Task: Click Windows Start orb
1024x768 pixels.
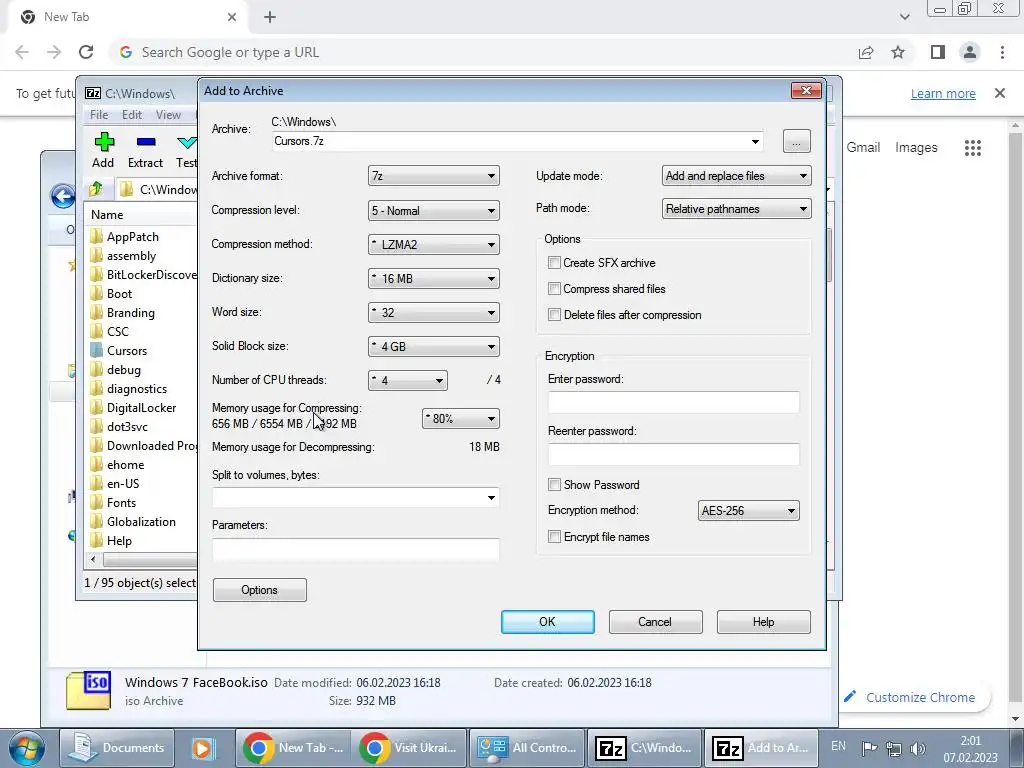Action: [27, 748]
